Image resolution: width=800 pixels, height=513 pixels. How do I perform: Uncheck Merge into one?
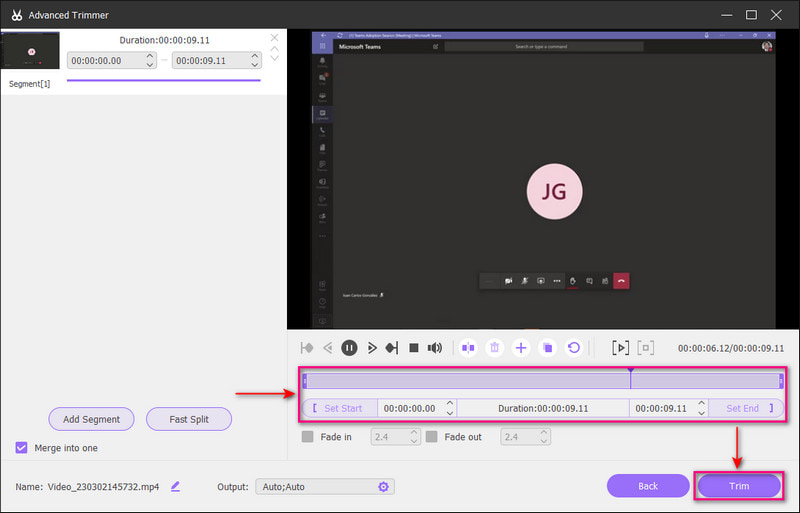pos(21,448)
